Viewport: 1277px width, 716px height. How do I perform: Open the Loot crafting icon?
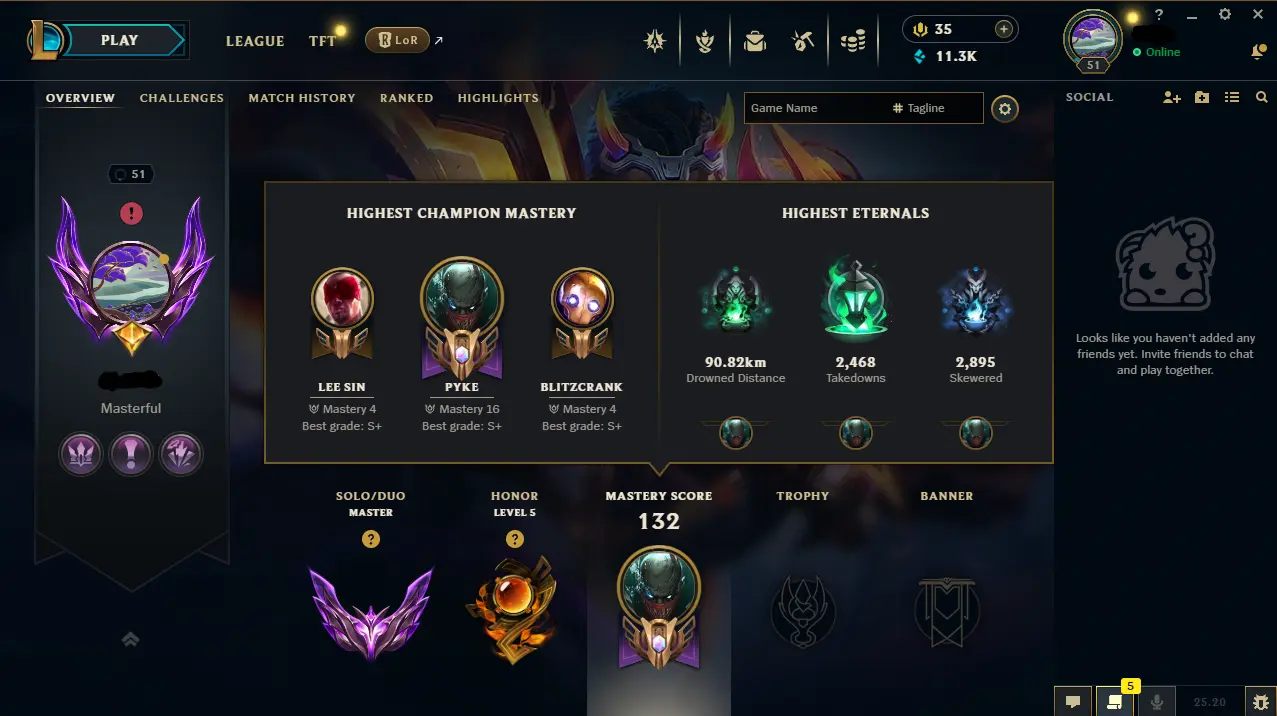click(803, 41)
